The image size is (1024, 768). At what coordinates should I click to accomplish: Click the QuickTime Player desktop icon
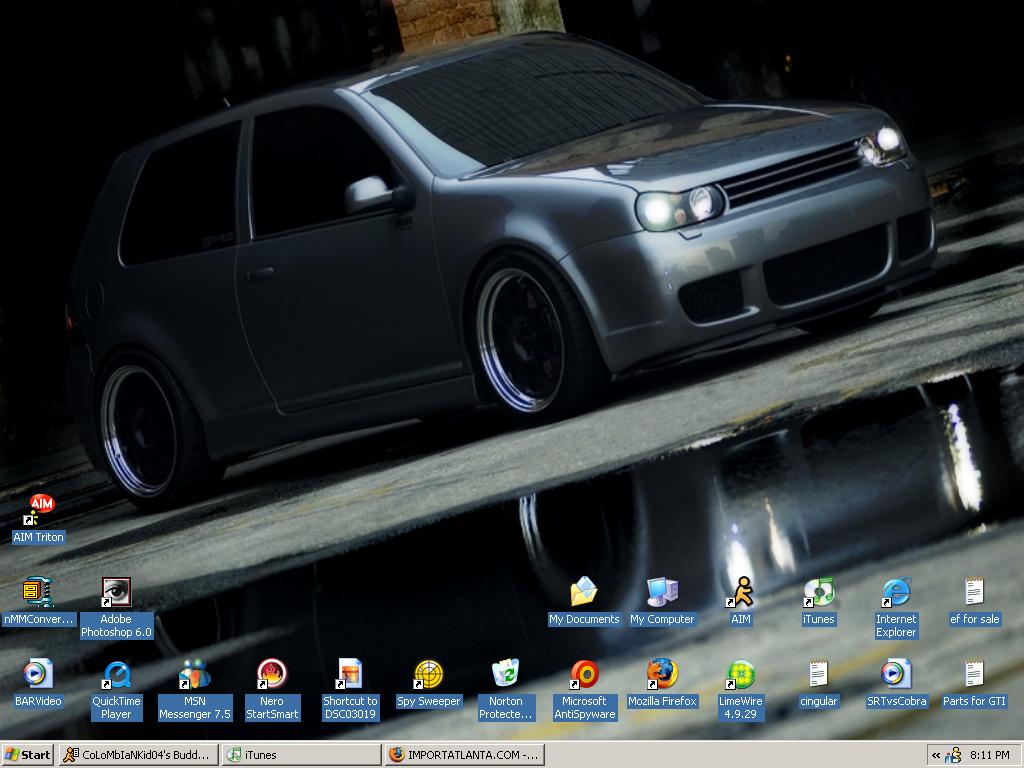(x=116, y=675)
